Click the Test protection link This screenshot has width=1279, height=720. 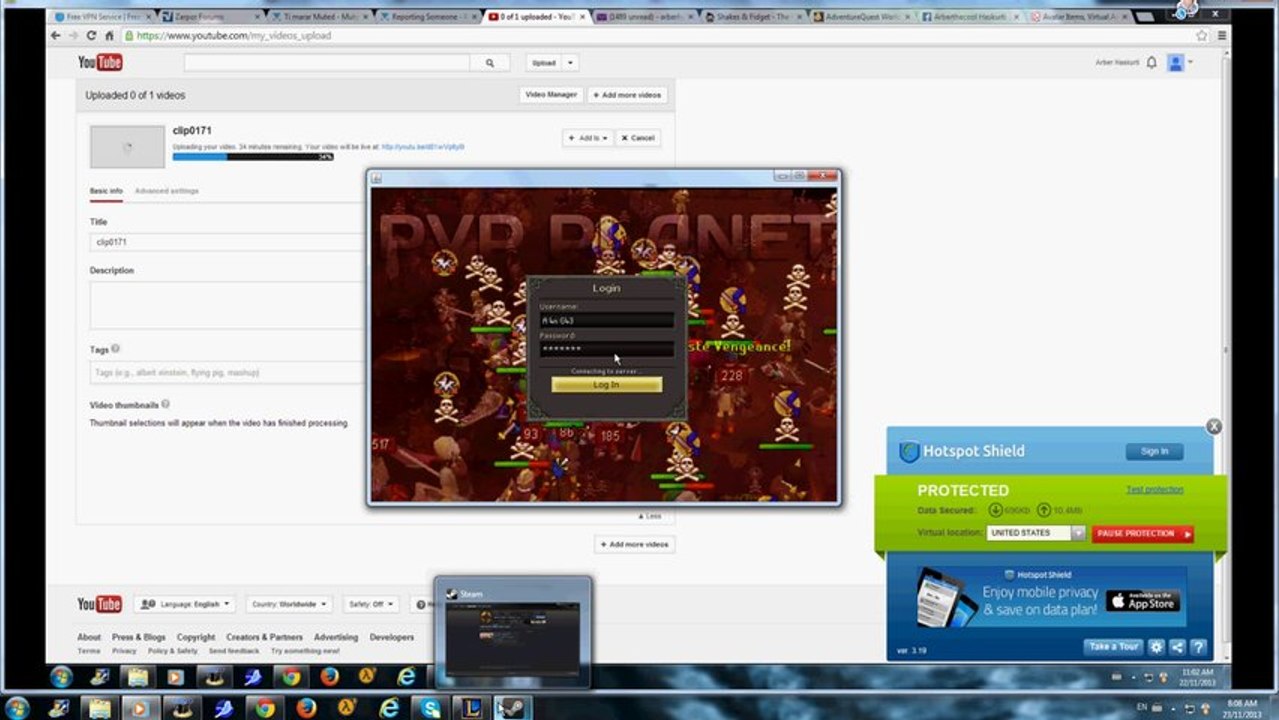point(1155,490)
